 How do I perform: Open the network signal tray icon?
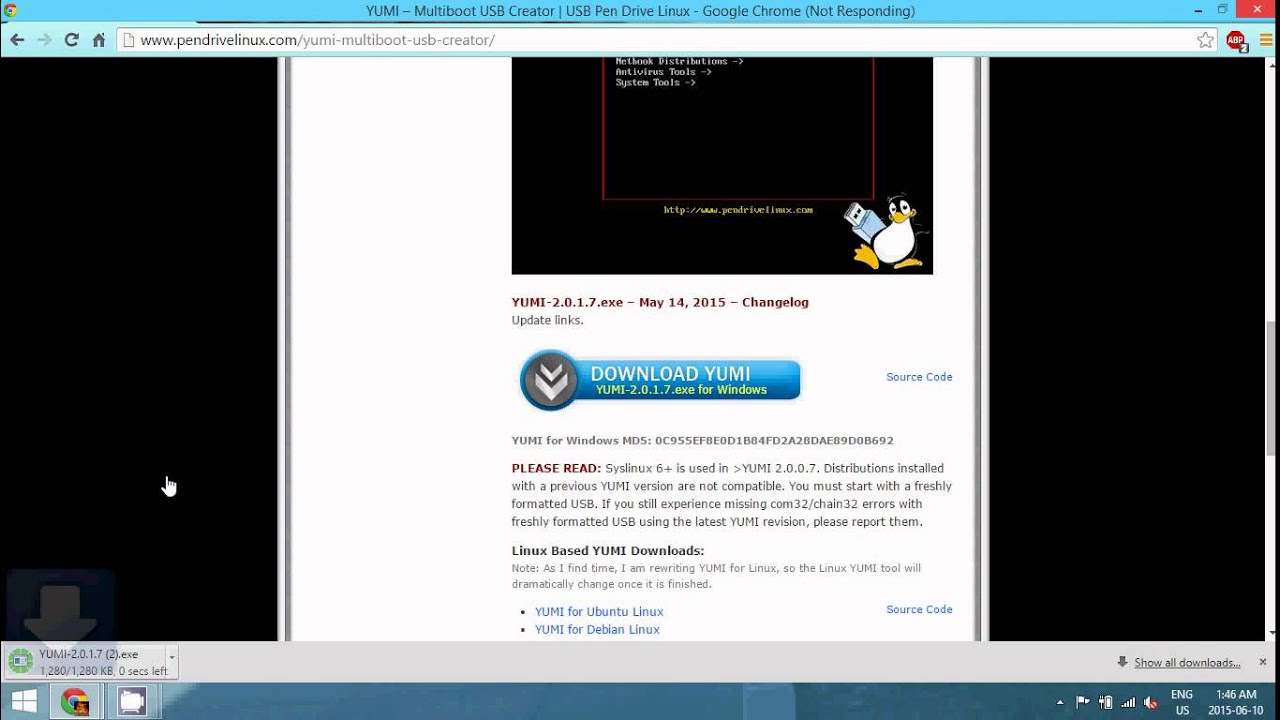[x=1128, y=702]
